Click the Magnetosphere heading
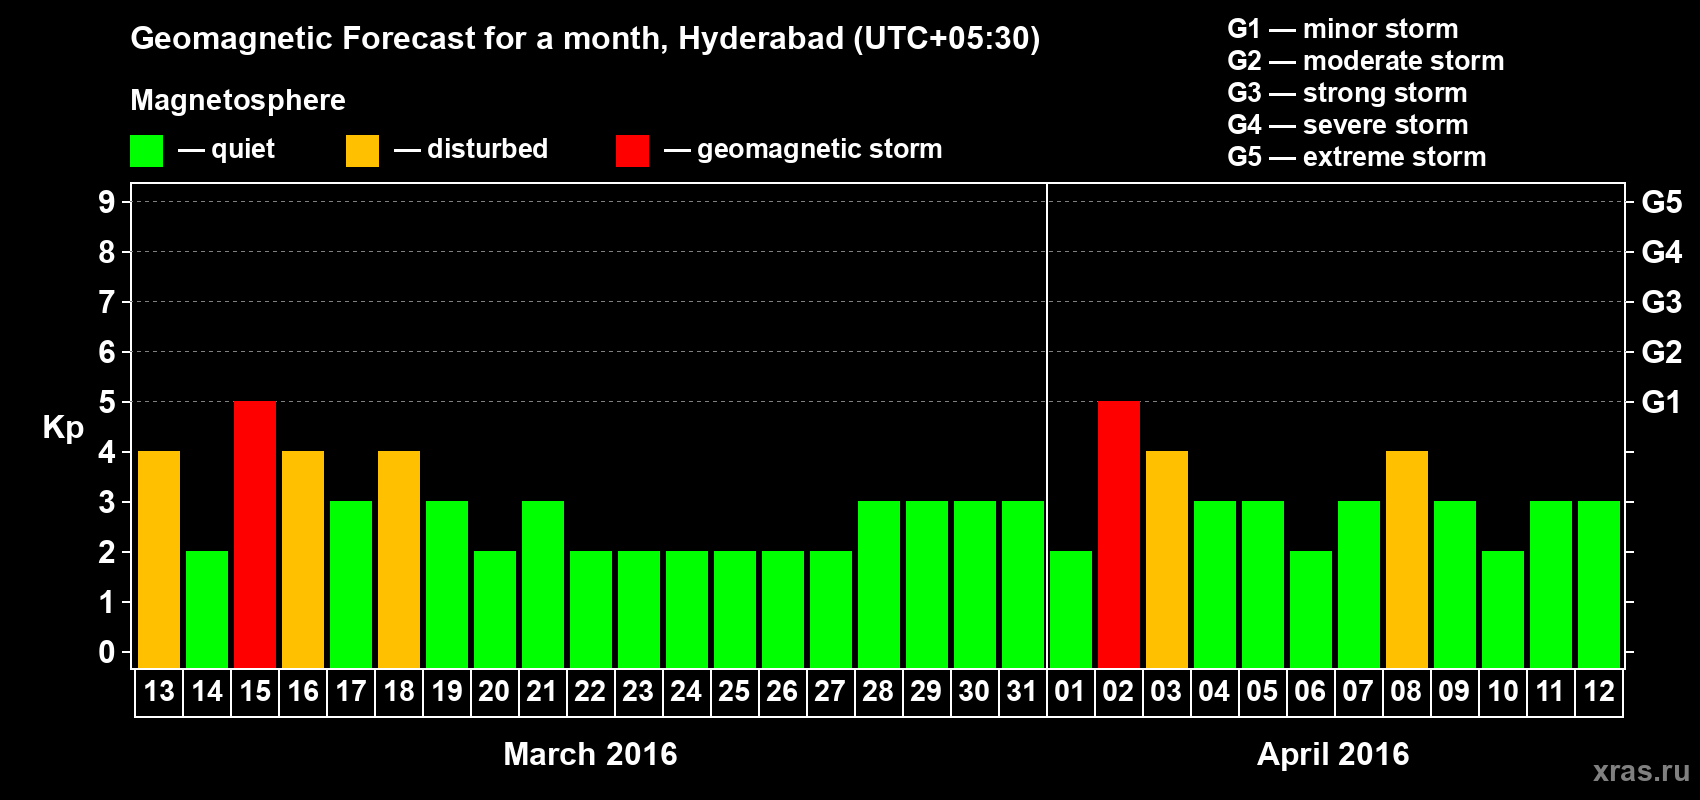1700x800 pixels. 238,100
